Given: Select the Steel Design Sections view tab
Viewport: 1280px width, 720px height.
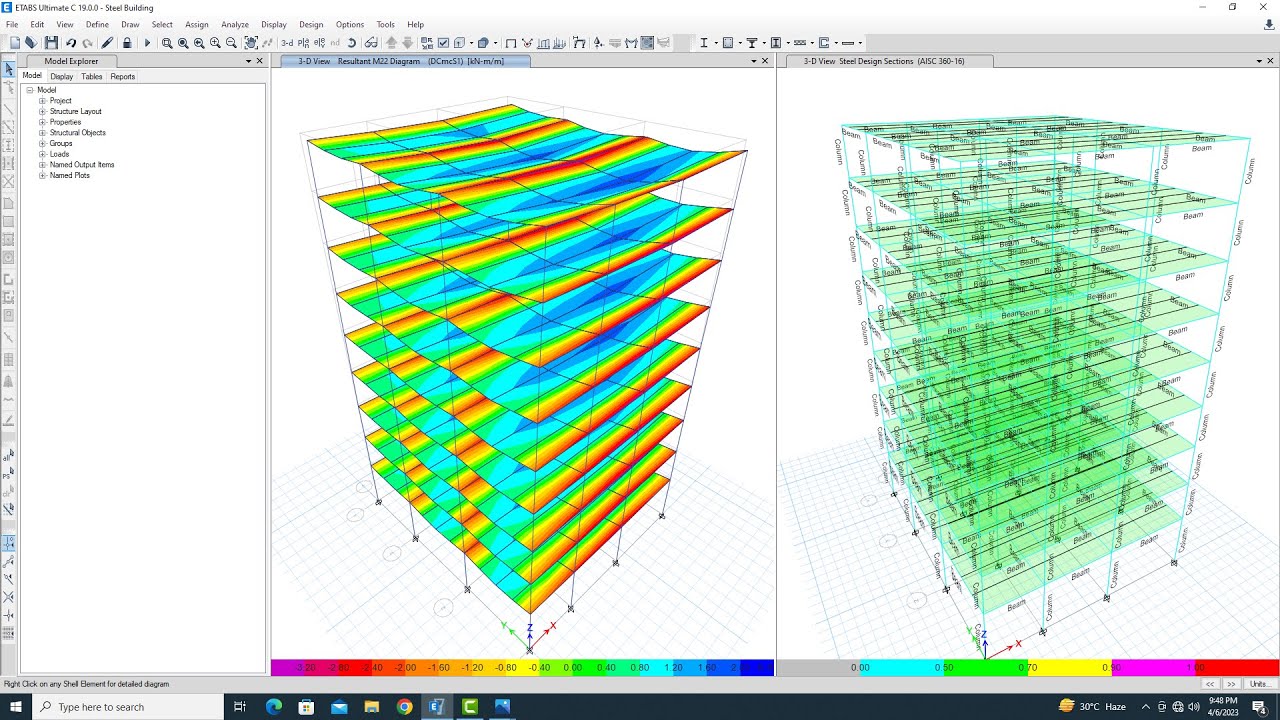Looking at the screenshot, I should (888, 61).
